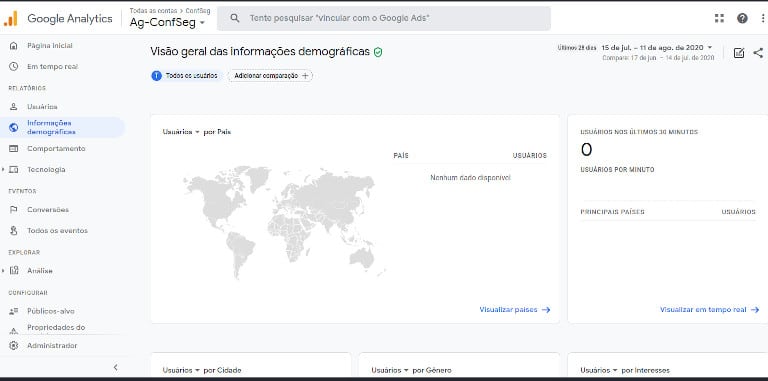
Task: Click the Tecnologia devices icon
Action: tap(14, 169)
